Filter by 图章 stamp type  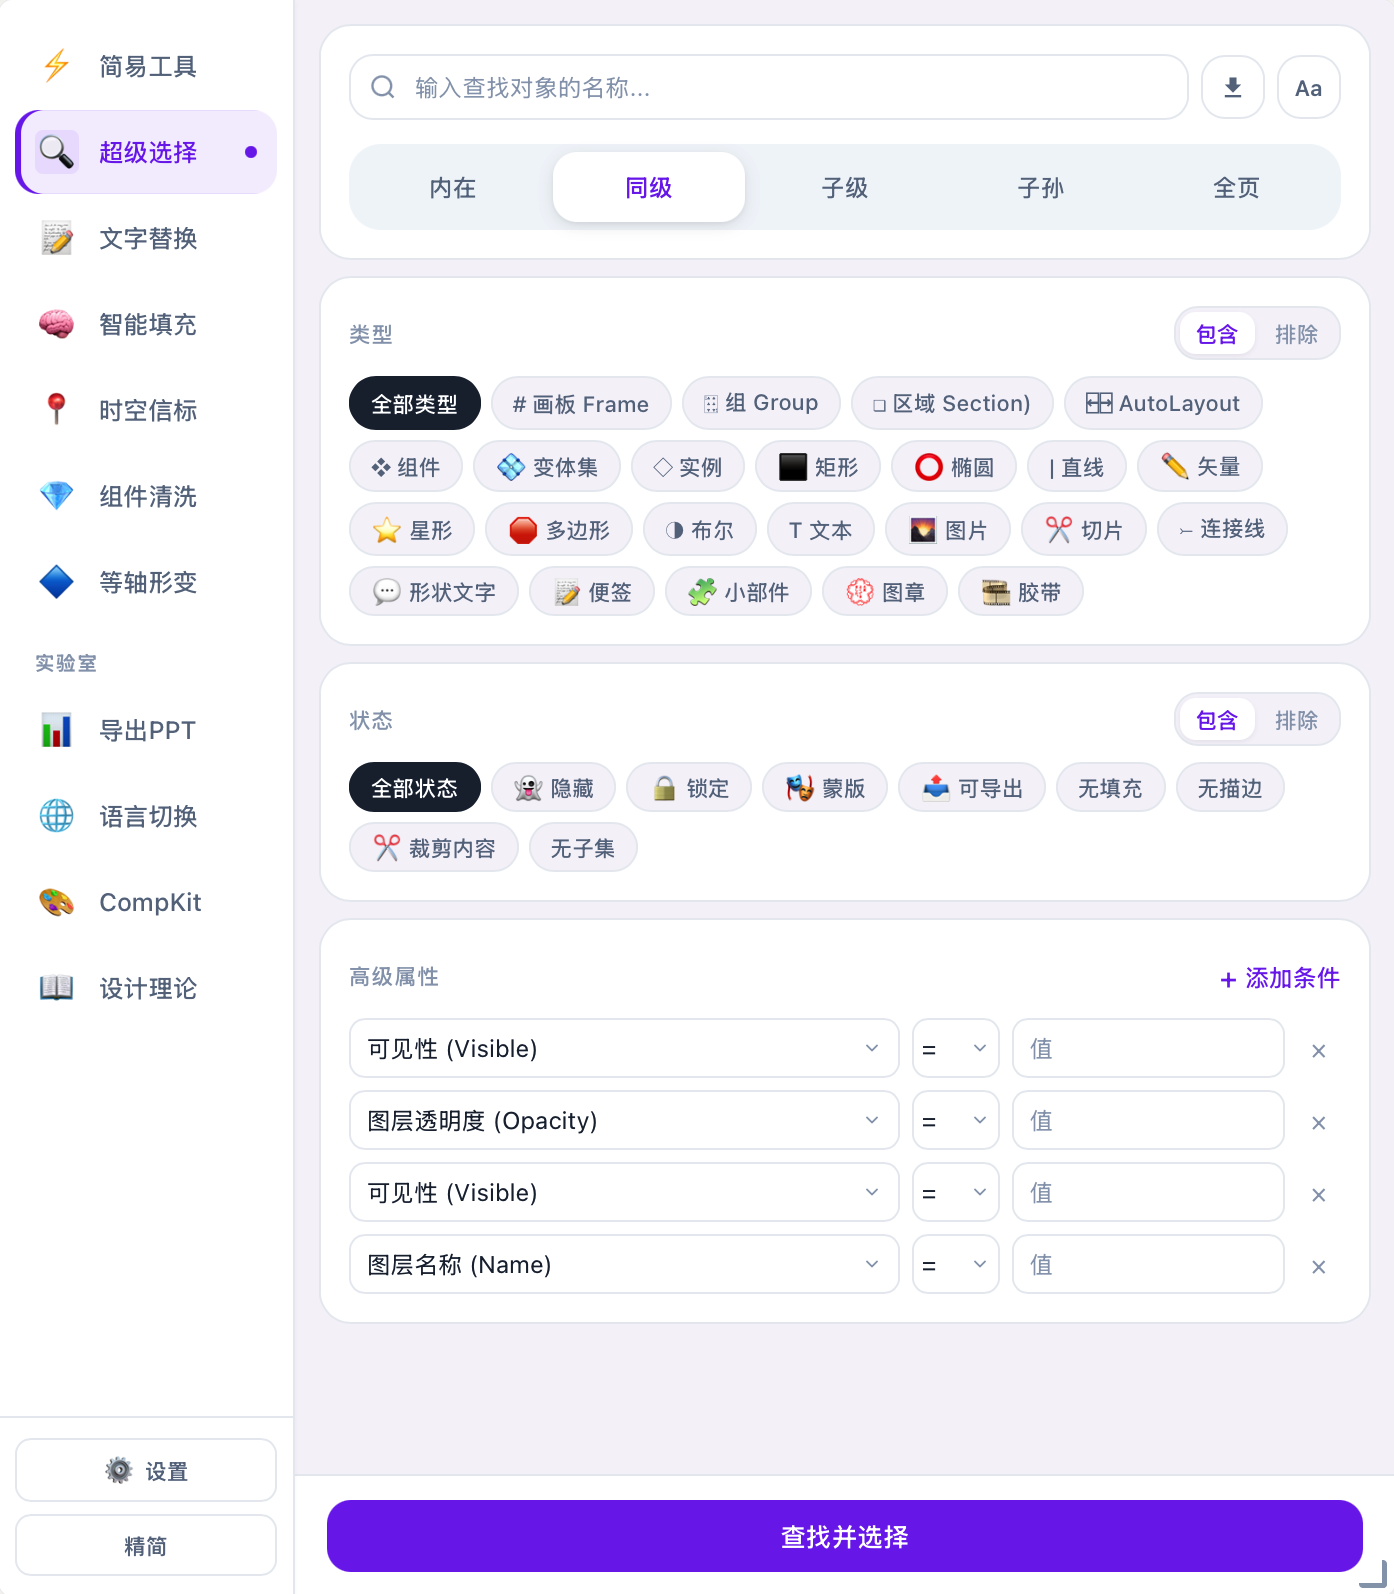pos(885,592)
